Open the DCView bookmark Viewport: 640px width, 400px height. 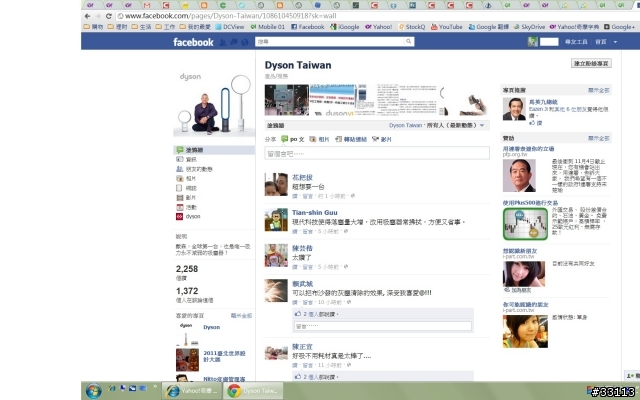[229, 27]
